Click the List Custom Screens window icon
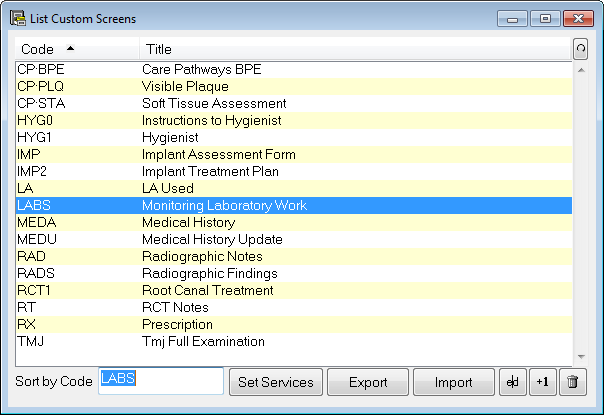Viewport: 604px width, 415px height. point(18,18)
